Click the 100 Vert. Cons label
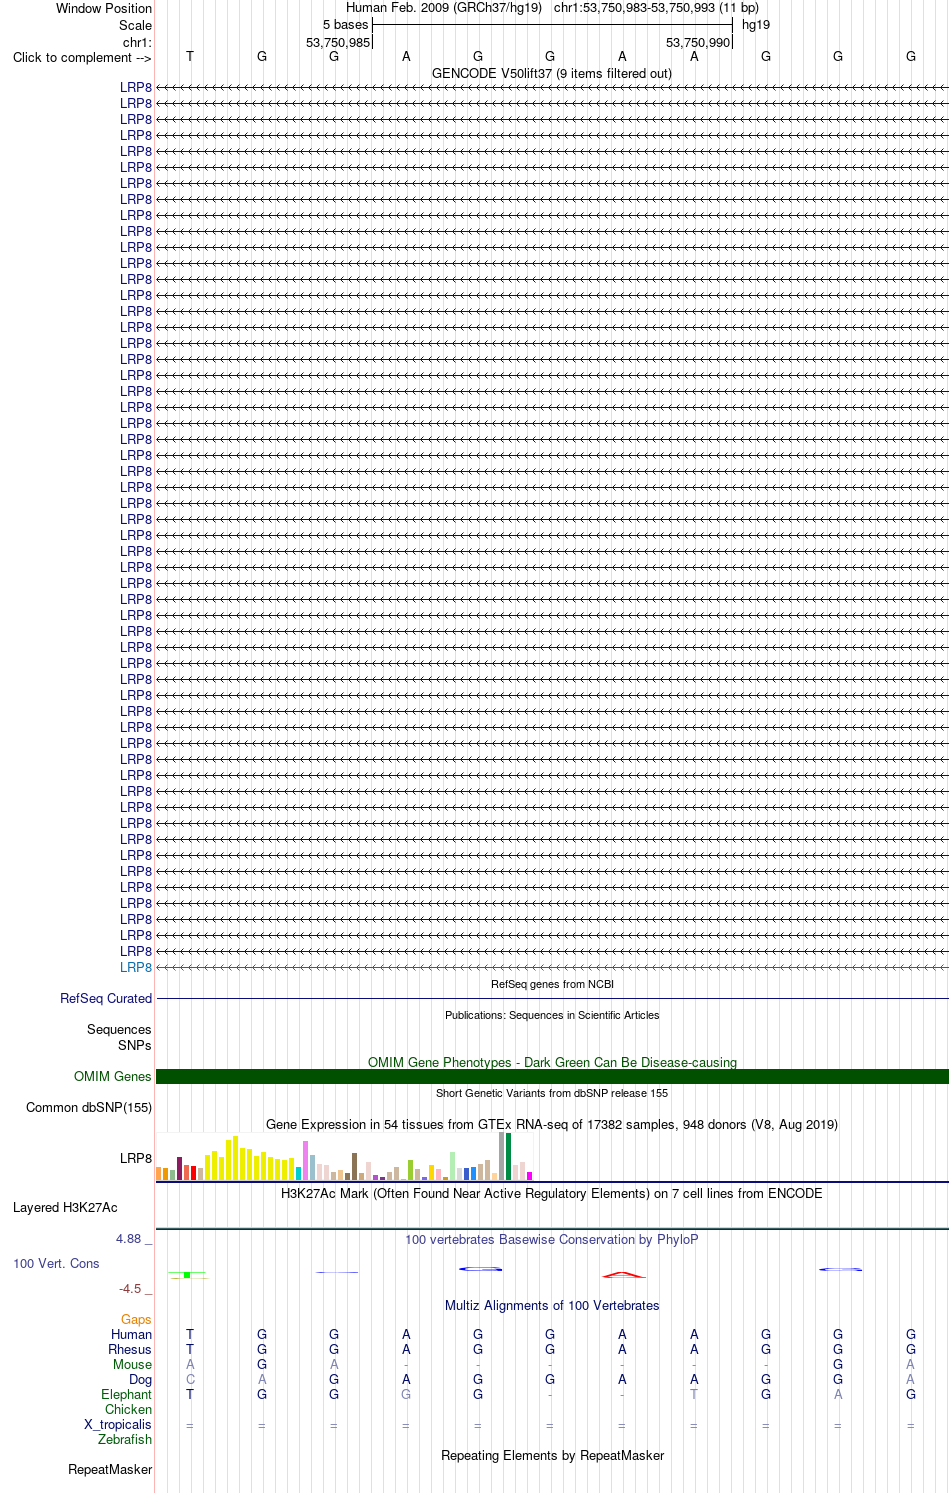Viewport: 950px width, 1493px height. [x=56, y=1263]
